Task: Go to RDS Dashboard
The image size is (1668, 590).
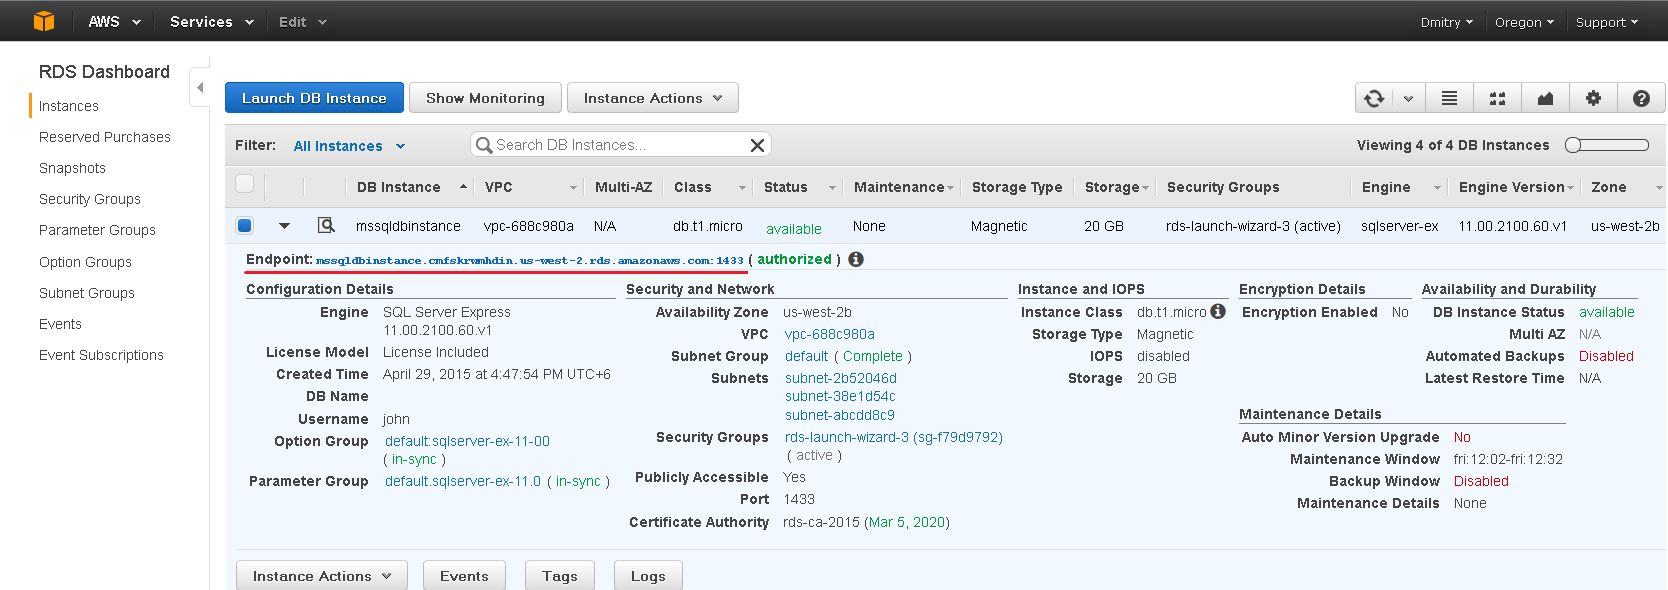Action: click(x=104, y=72)
